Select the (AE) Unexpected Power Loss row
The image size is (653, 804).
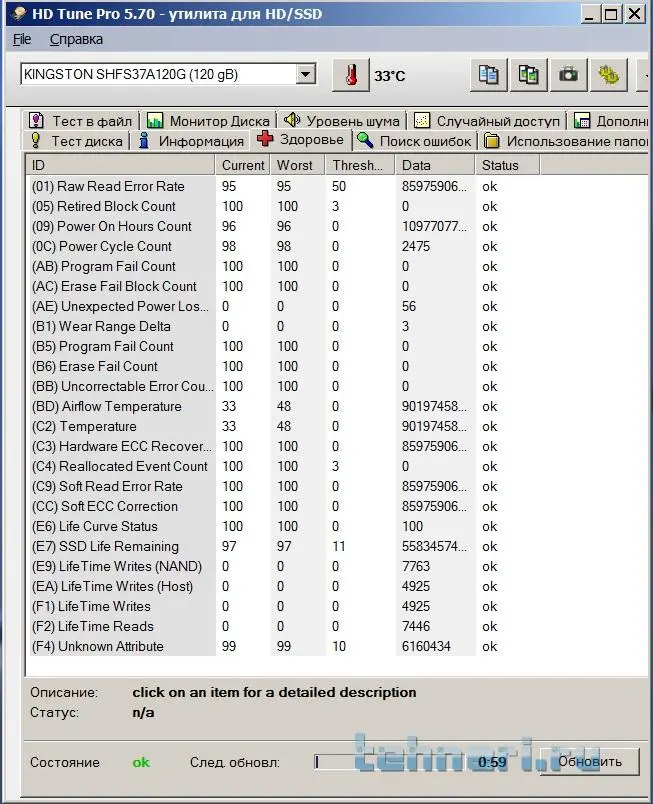coord(336,306)
